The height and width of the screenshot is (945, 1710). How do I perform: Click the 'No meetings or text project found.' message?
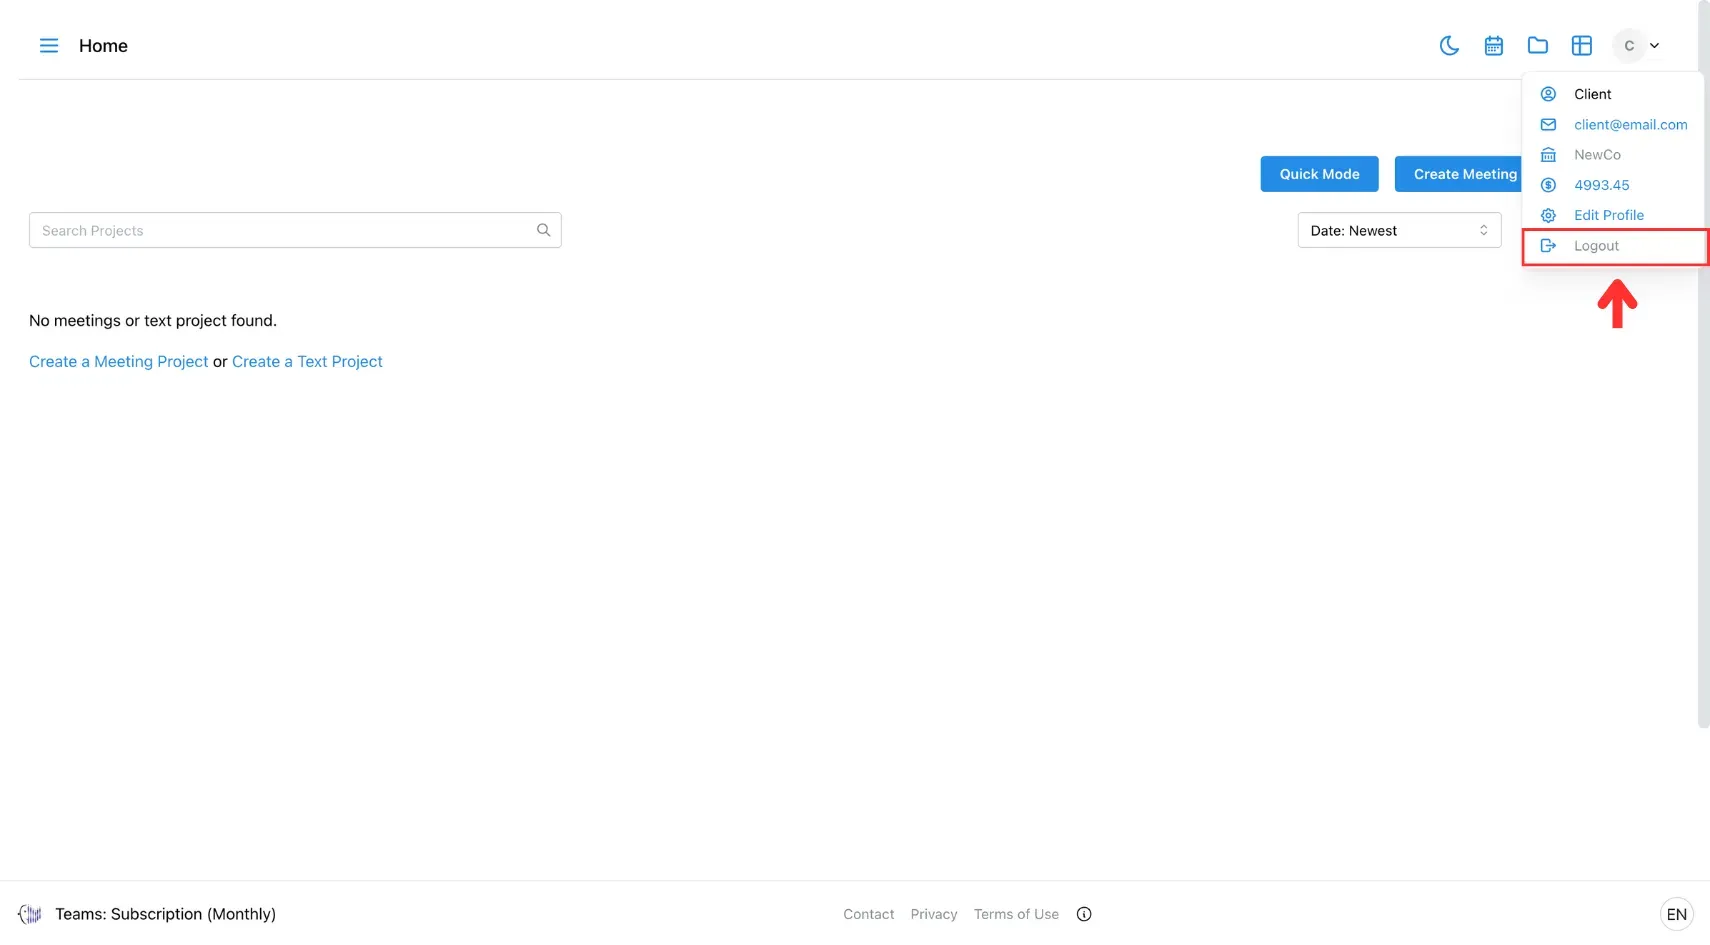[x=153, y=320]
